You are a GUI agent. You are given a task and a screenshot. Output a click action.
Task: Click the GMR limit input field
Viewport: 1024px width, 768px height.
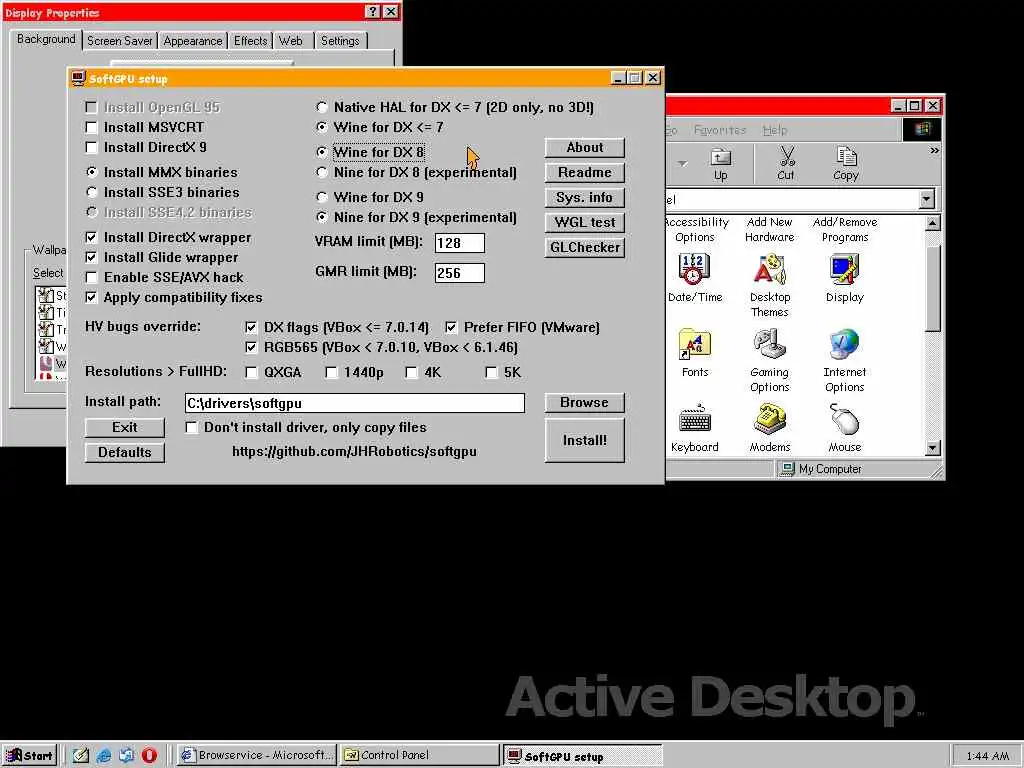460,273
